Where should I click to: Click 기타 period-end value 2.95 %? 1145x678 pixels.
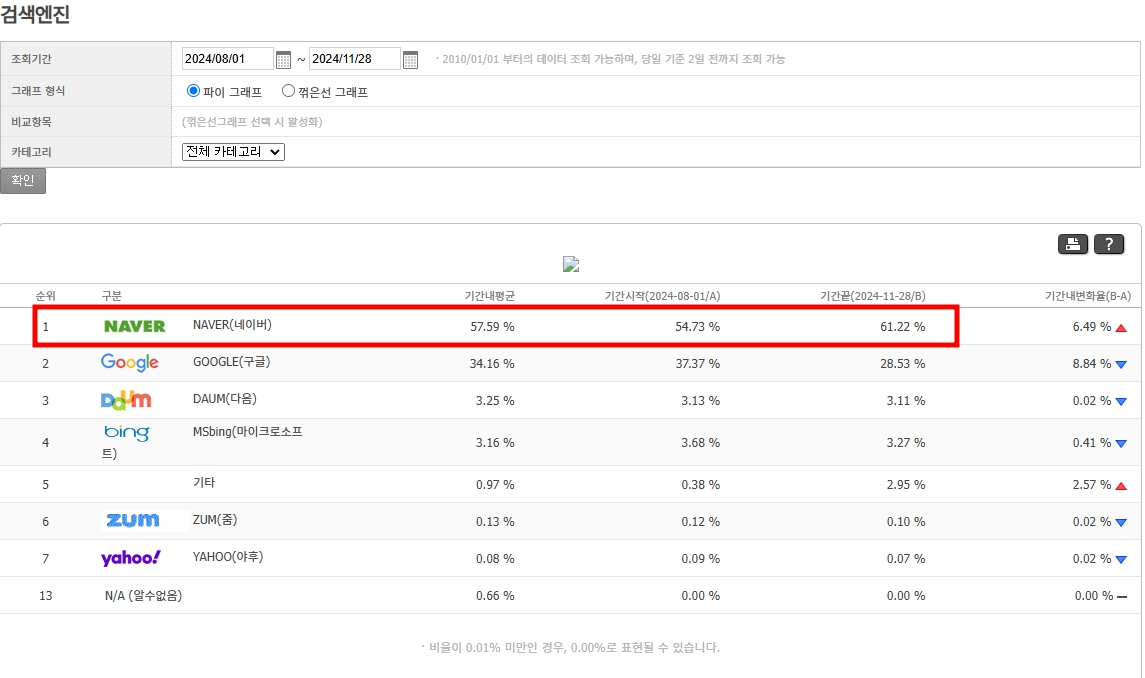coord(905,485)
